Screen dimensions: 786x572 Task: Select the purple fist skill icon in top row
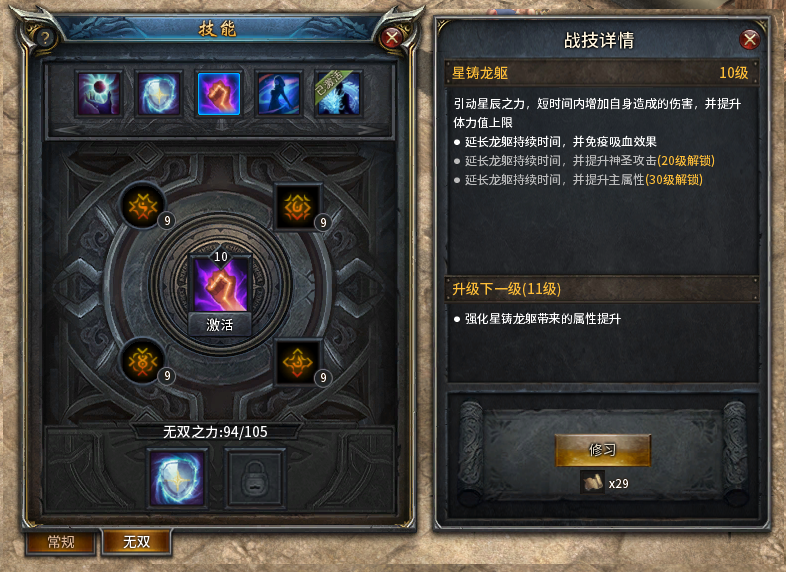pos(219,94)
